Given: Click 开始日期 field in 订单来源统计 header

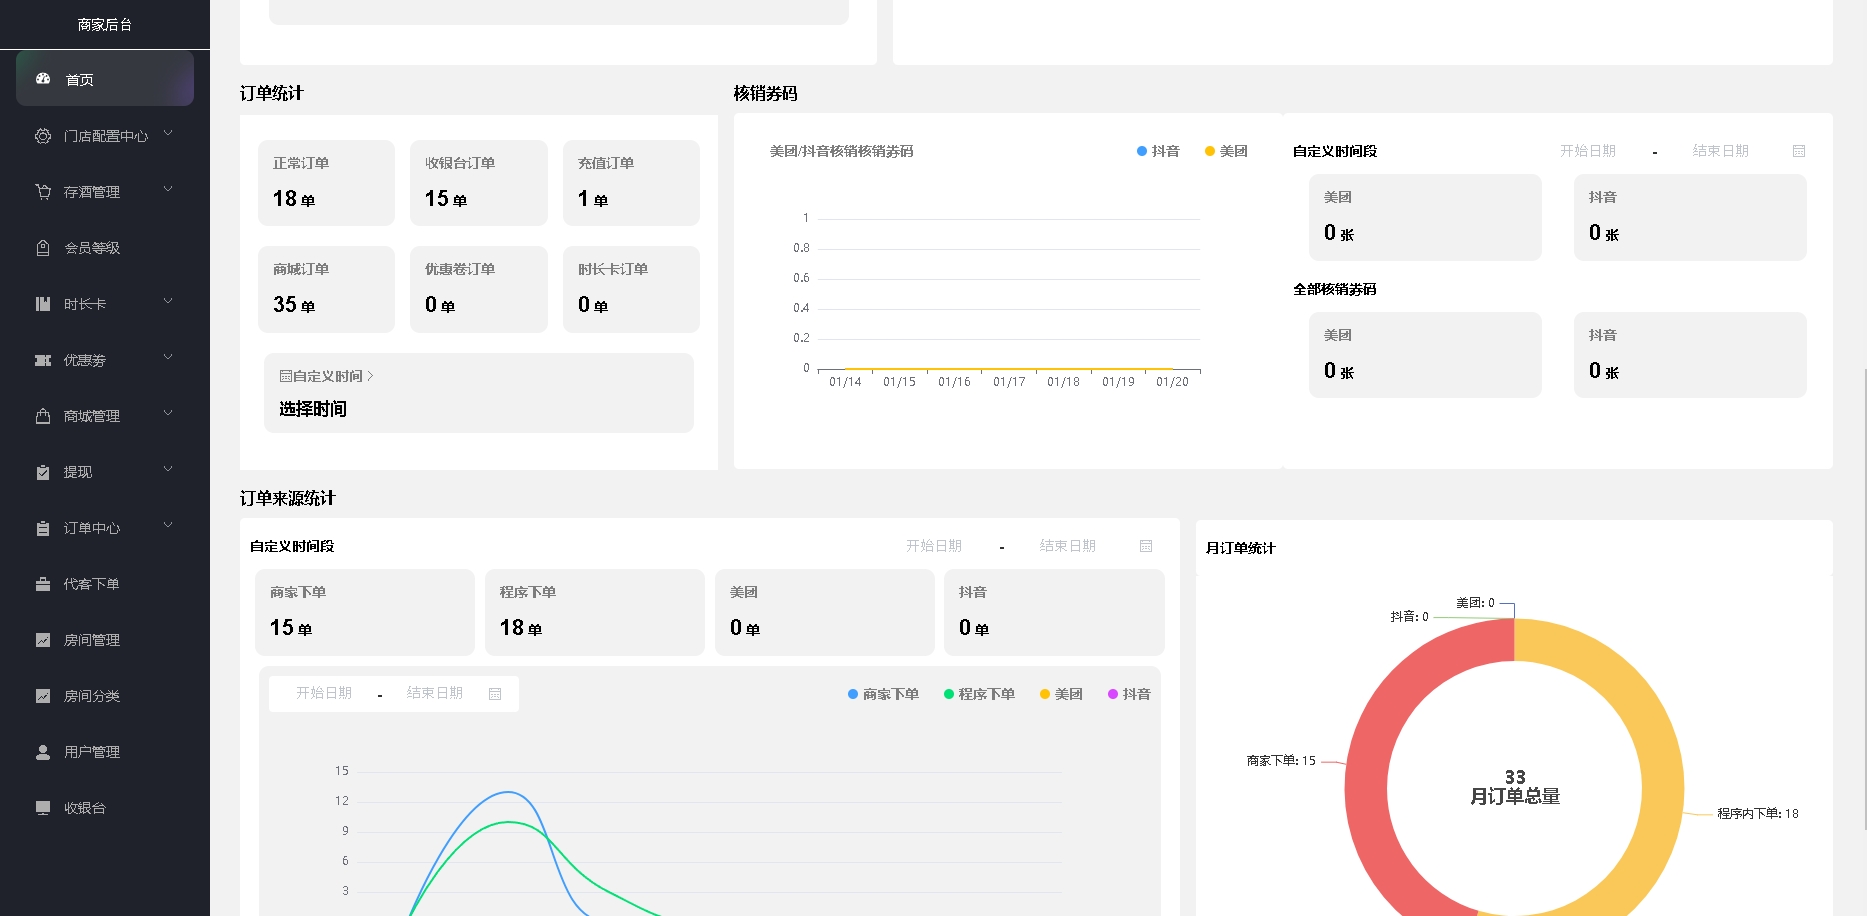Looking at the screenshot, I should (x=934, y=546).
